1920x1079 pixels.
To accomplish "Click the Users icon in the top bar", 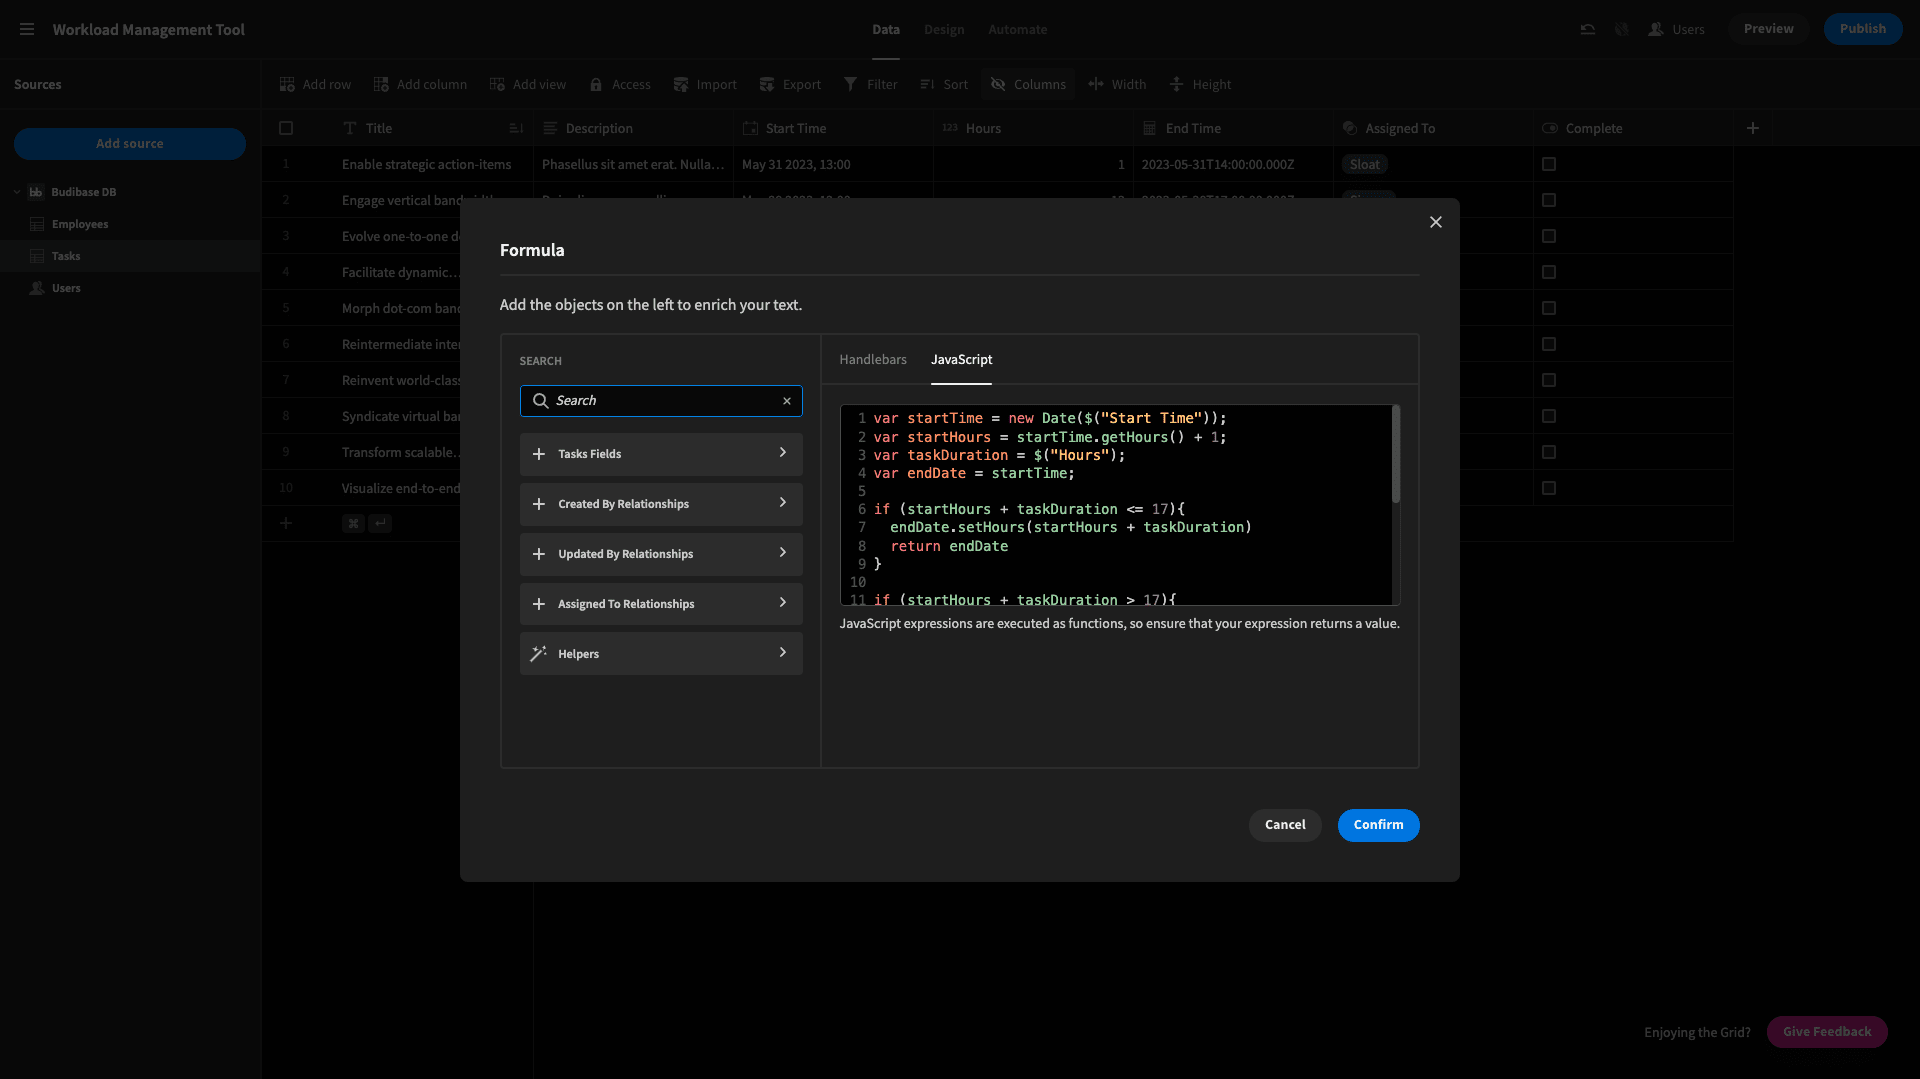I will 1656,29.
